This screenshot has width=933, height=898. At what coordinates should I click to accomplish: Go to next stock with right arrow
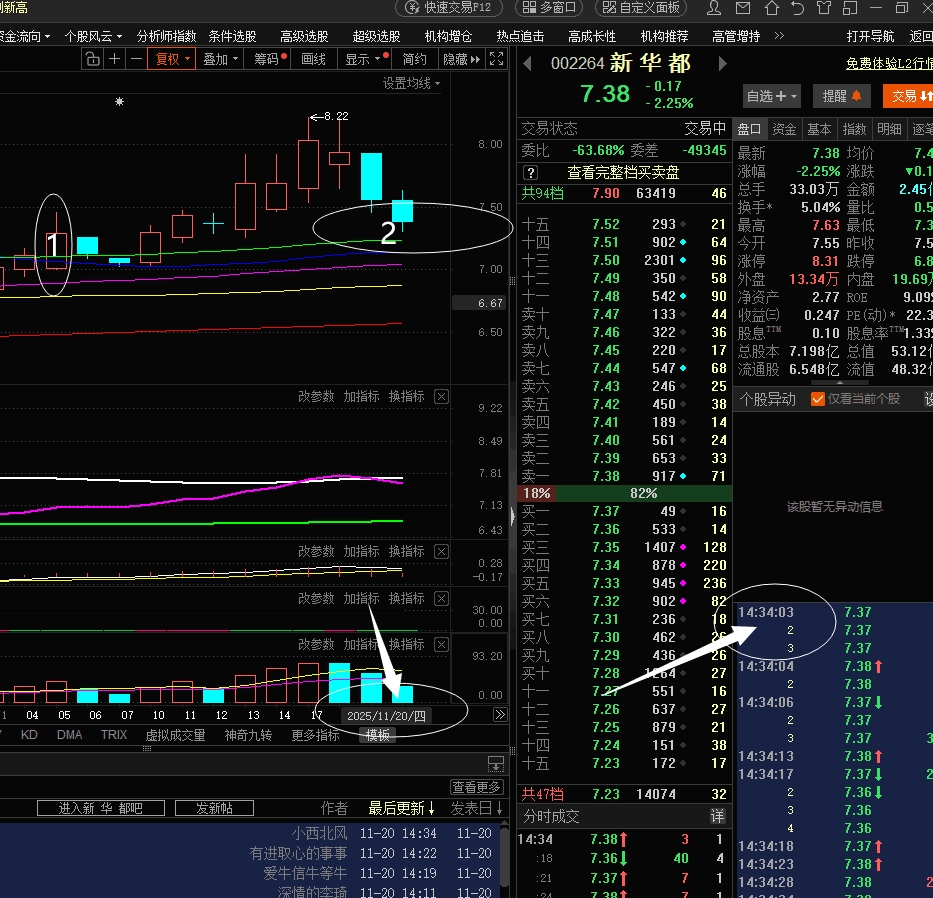(x=722, y=63)
